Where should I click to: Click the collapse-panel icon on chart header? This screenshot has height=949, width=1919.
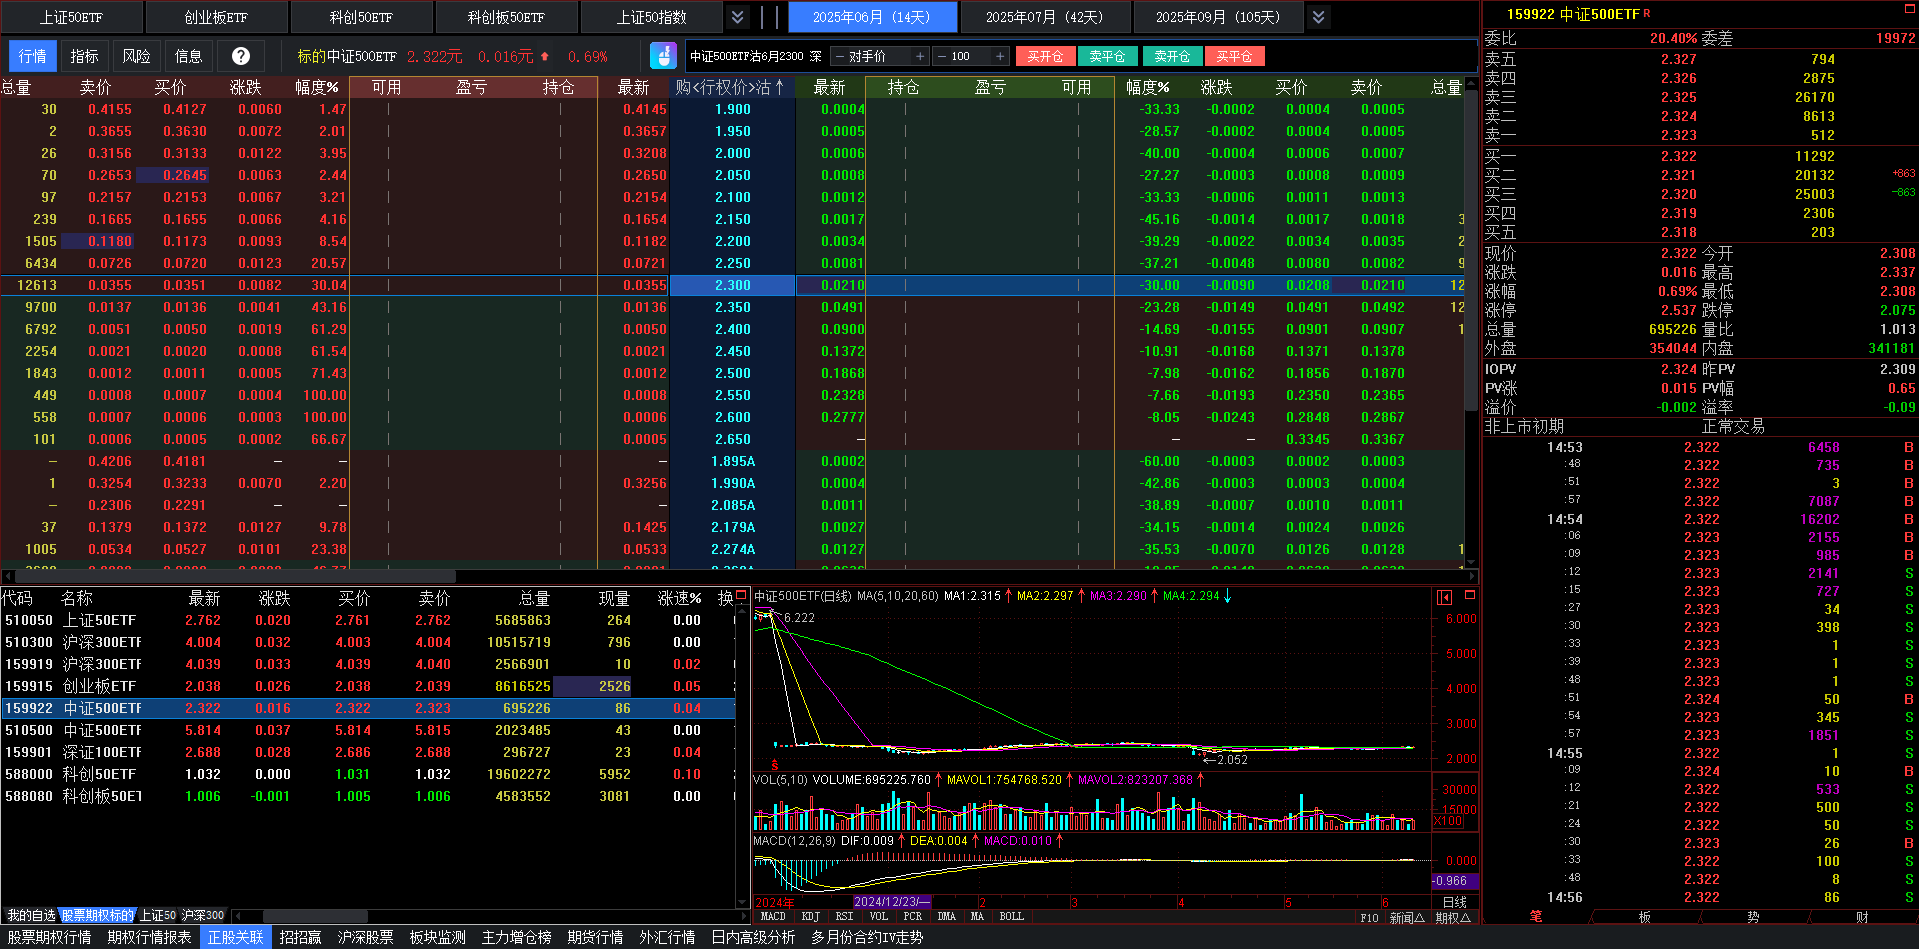1444,597
